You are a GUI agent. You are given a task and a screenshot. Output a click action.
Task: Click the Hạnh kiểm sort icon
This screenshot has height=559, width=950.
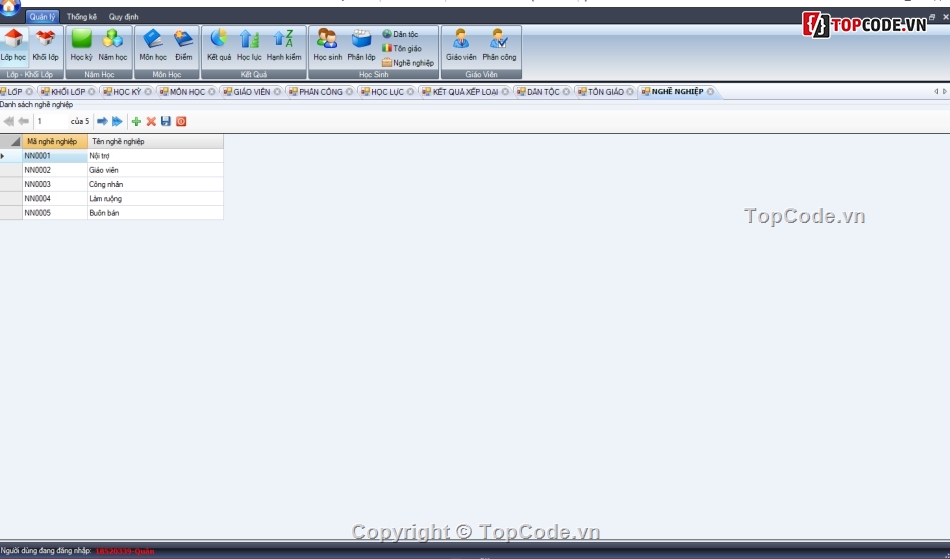coord(283,45)
